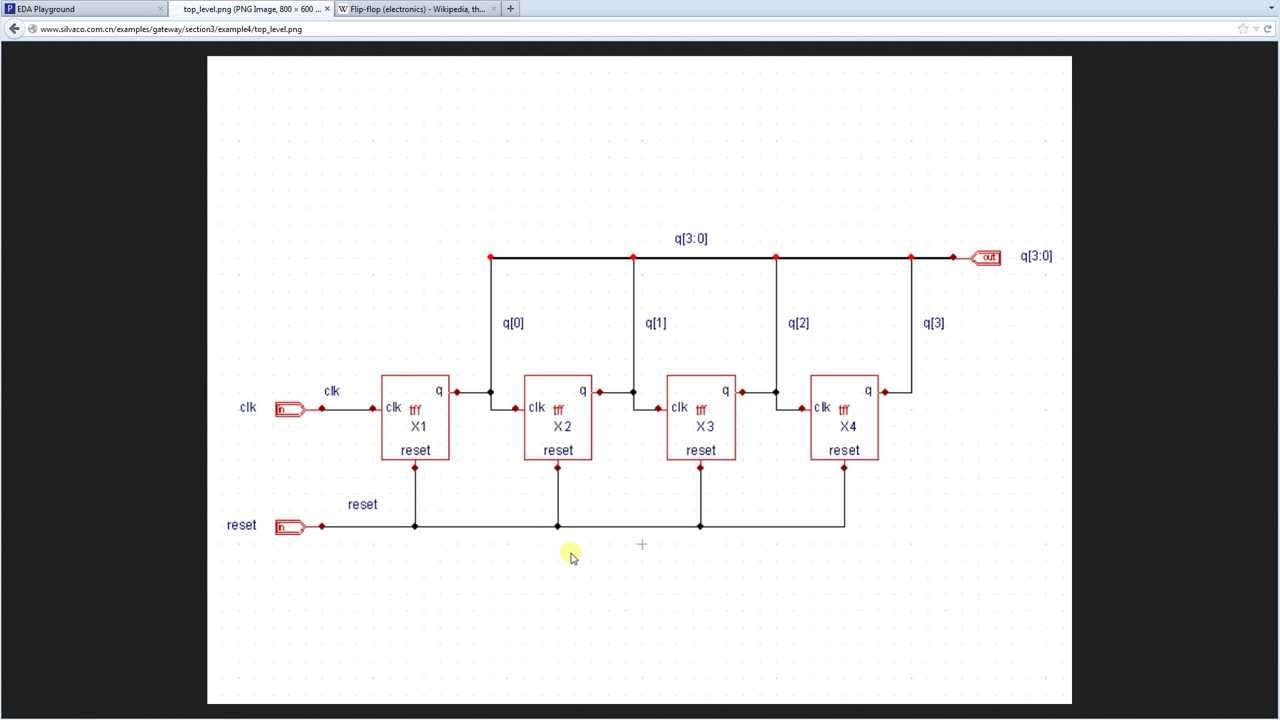Click the q[2] wire label
Viewport: 1280px width, 720px height.
798,323
